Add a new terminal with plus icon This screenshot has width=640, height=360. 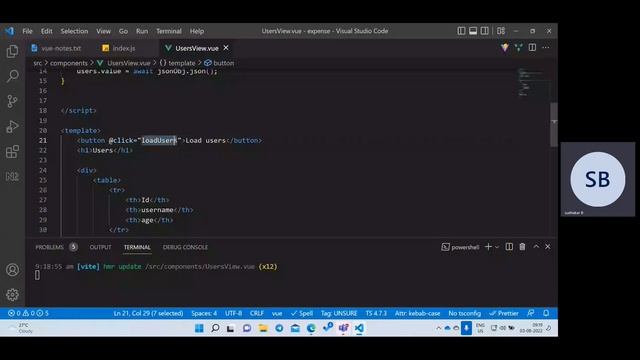click(488, 247)
